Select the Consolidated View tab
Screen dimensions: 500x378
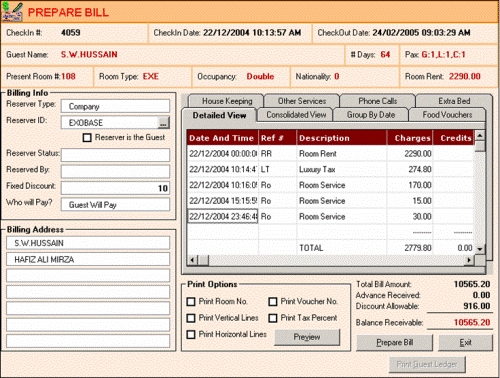(296, 115)
